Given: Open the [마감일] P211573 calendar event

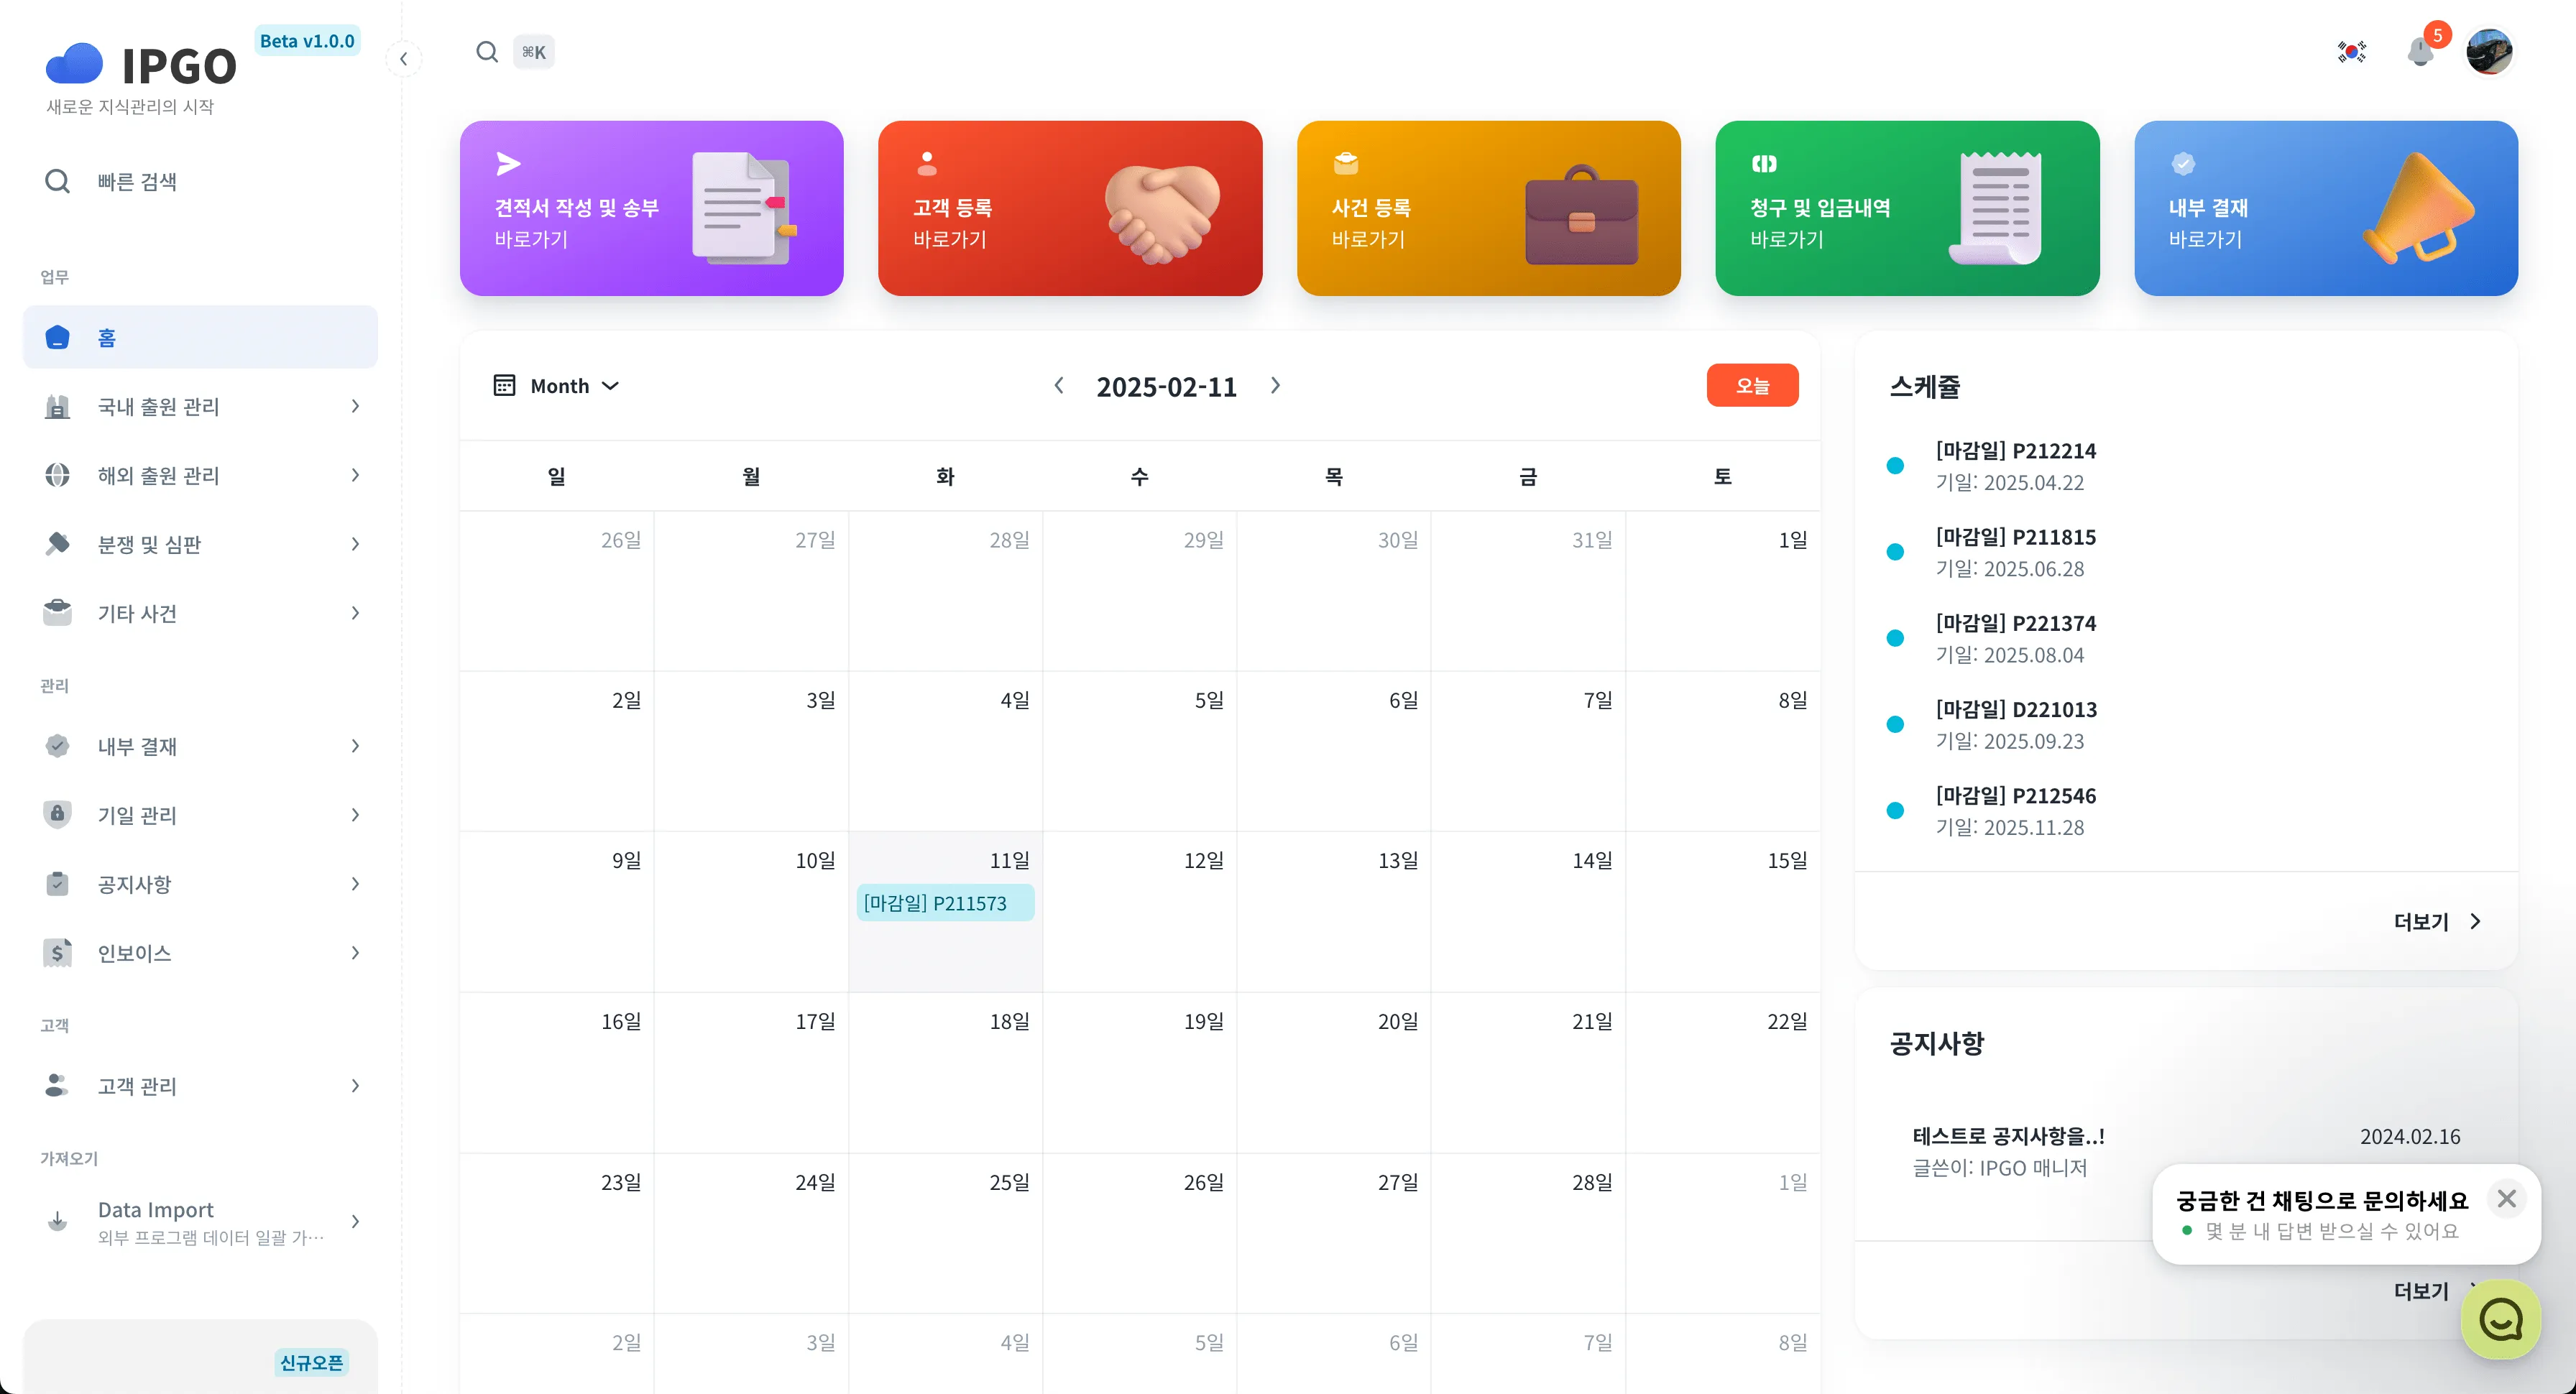Looking at the screenshot, I should tap(944, 902).
